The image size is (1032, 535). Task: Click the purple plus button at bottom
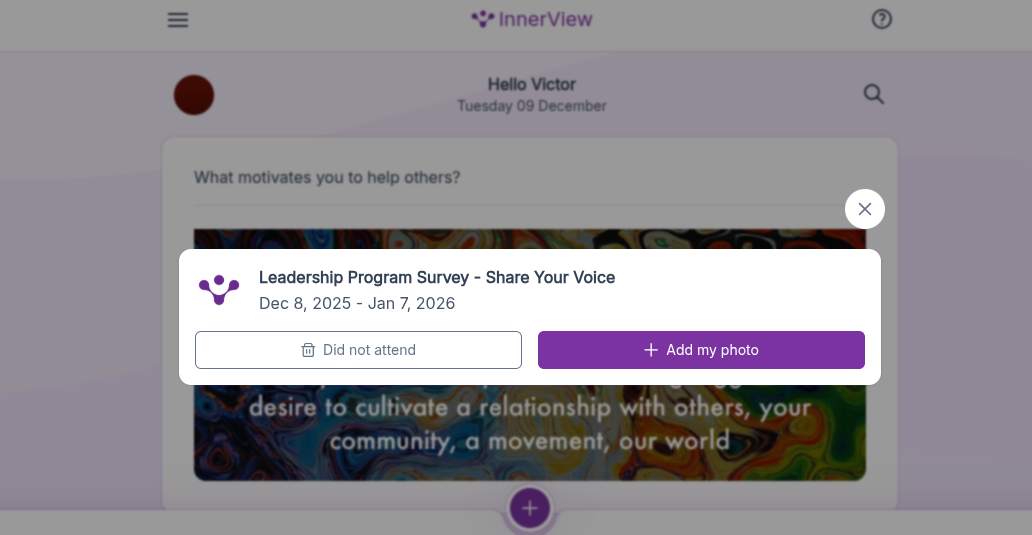pyautogui.click(x=530, y=508)
